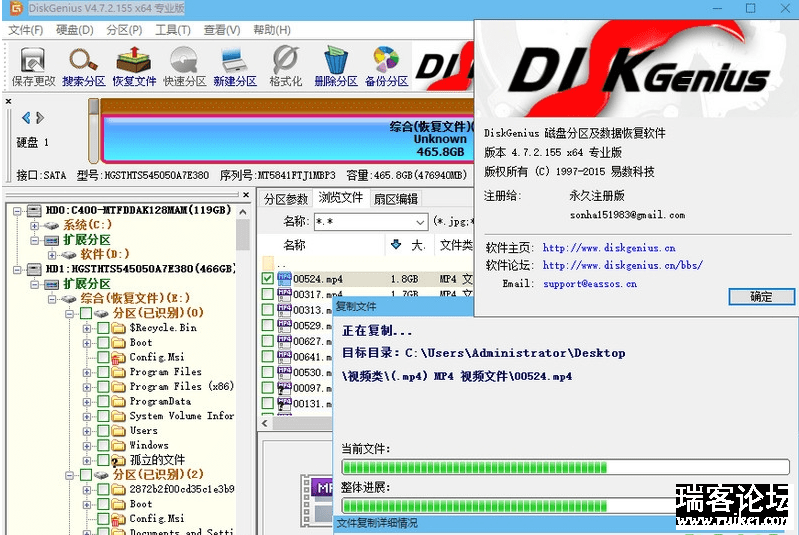Screen dimensions: 799x535
Task: Tick the 分区(已识别)(2) checkbox
Action: pyautogui.click(x=86, y=475)
